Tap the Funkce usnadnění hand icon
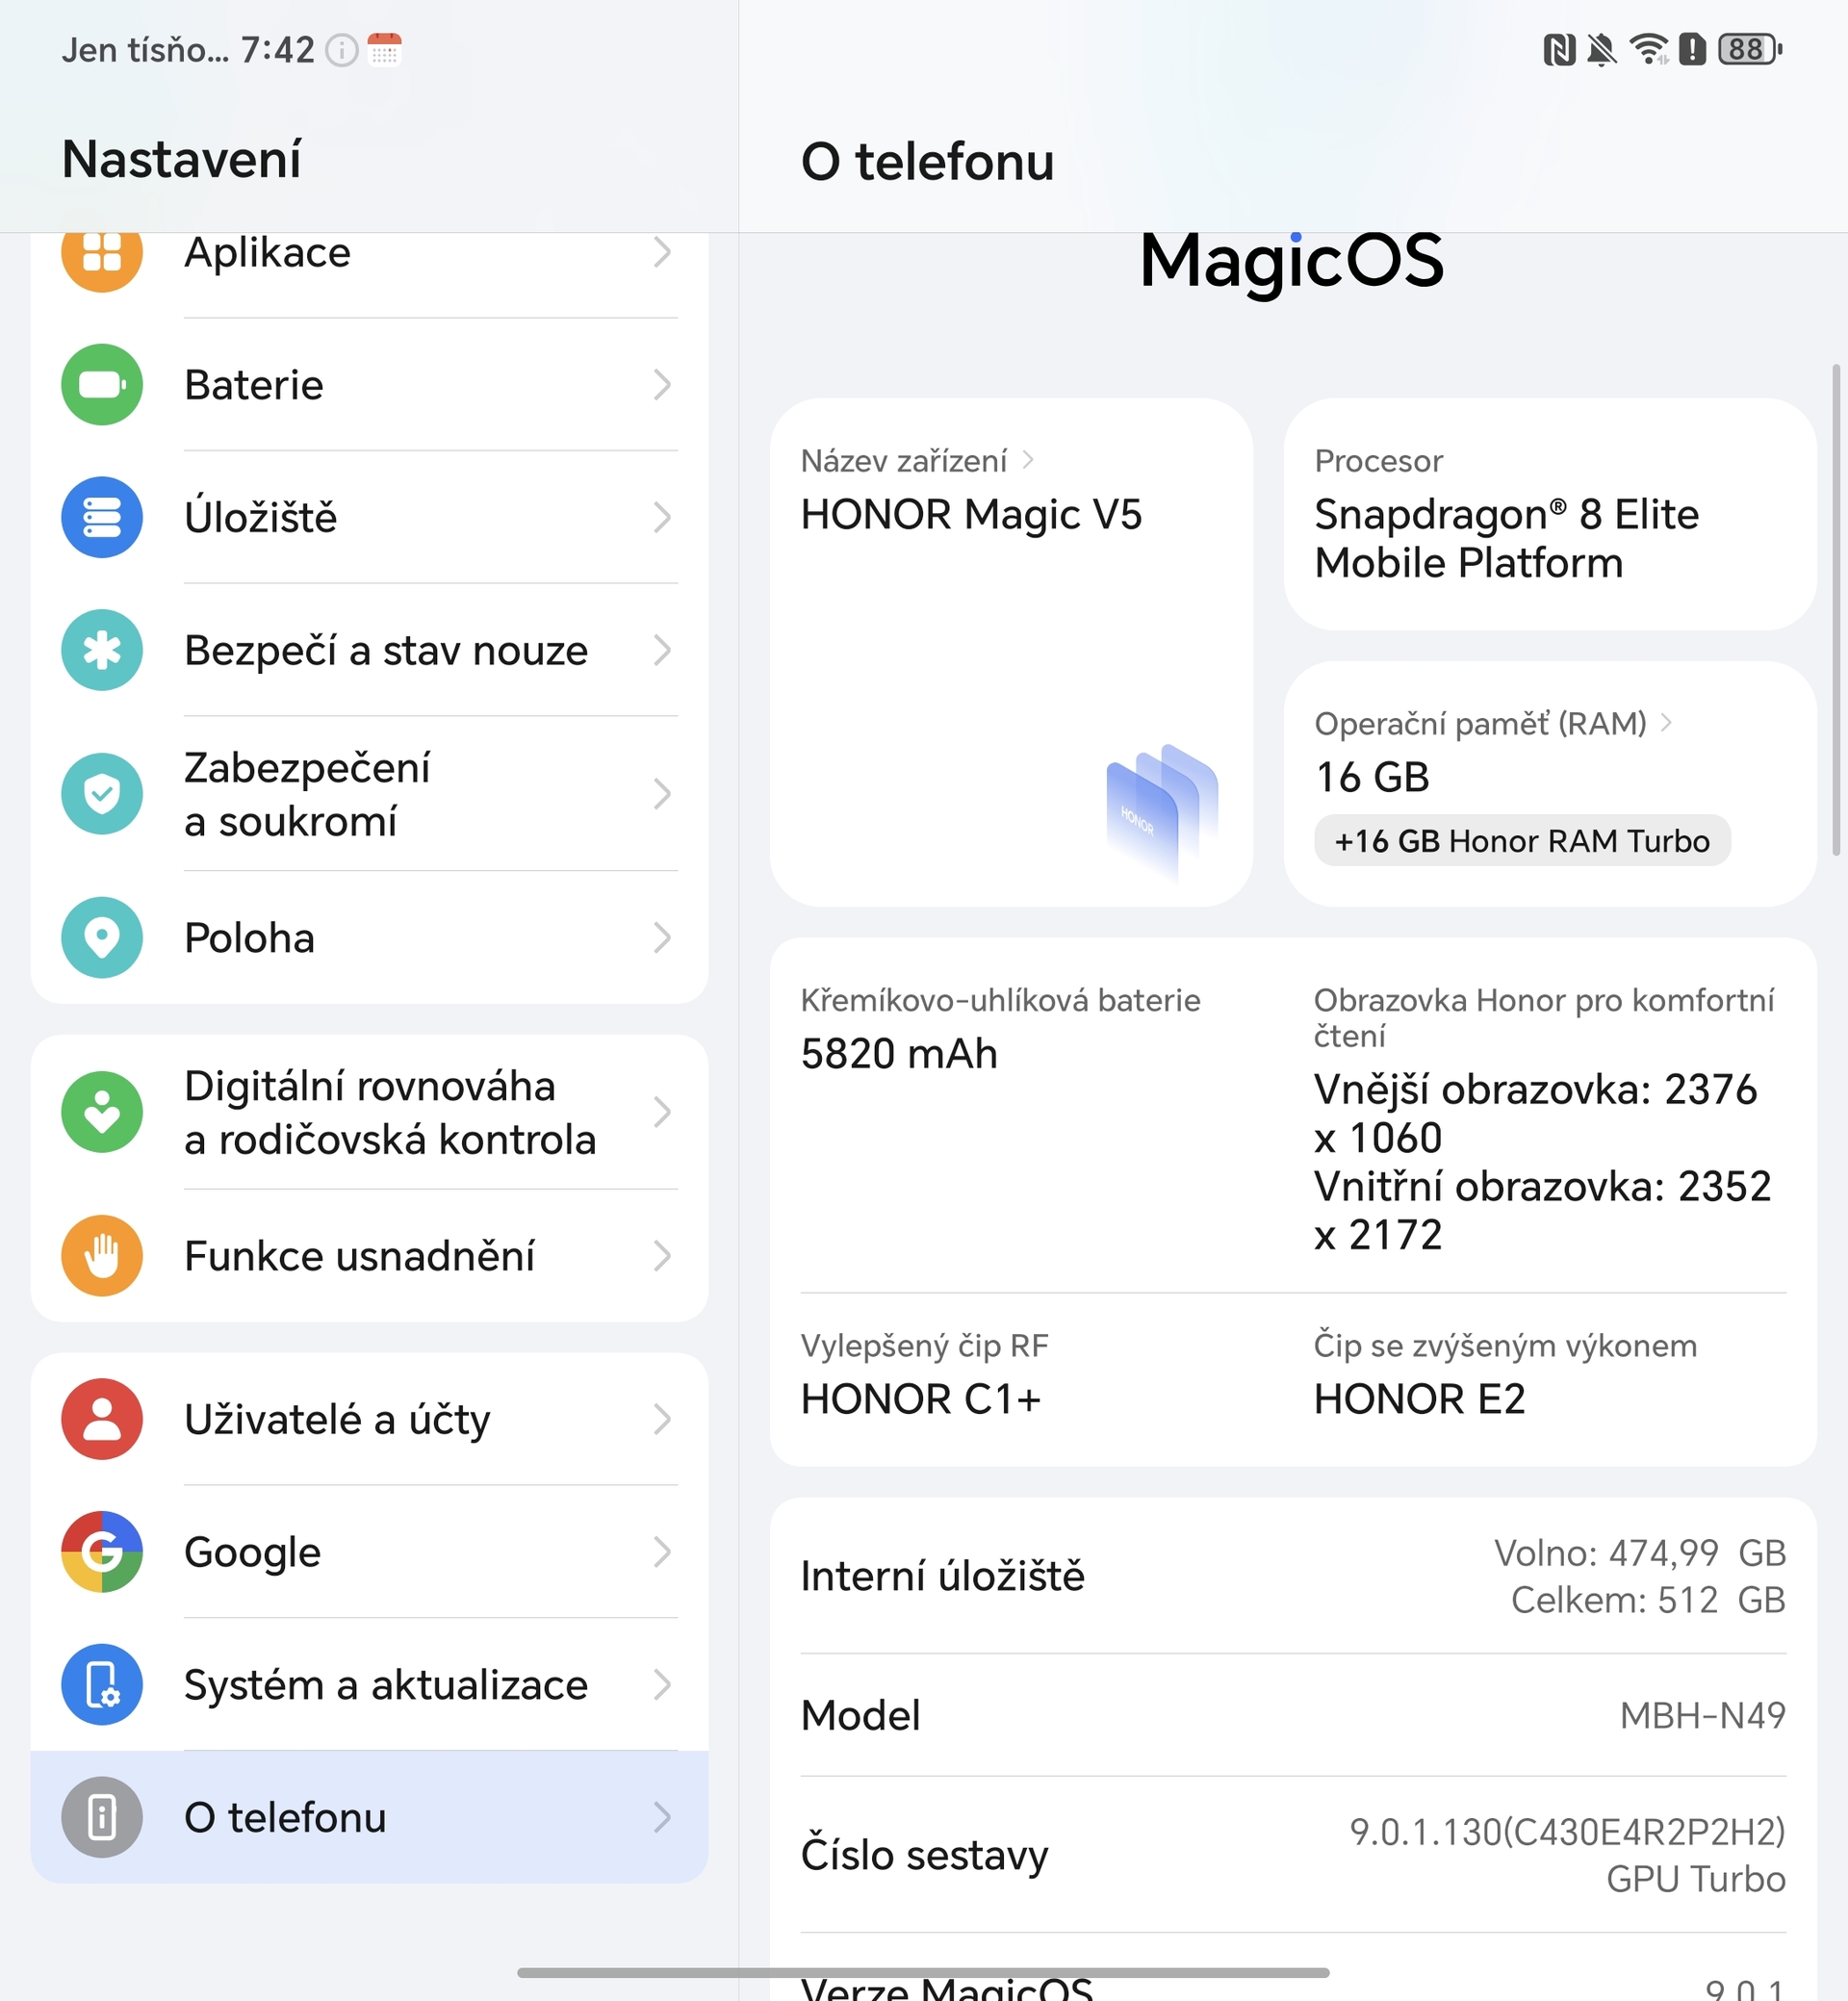Image resolution: width=1848 pixels, height=2001 pixels. 101,1256
